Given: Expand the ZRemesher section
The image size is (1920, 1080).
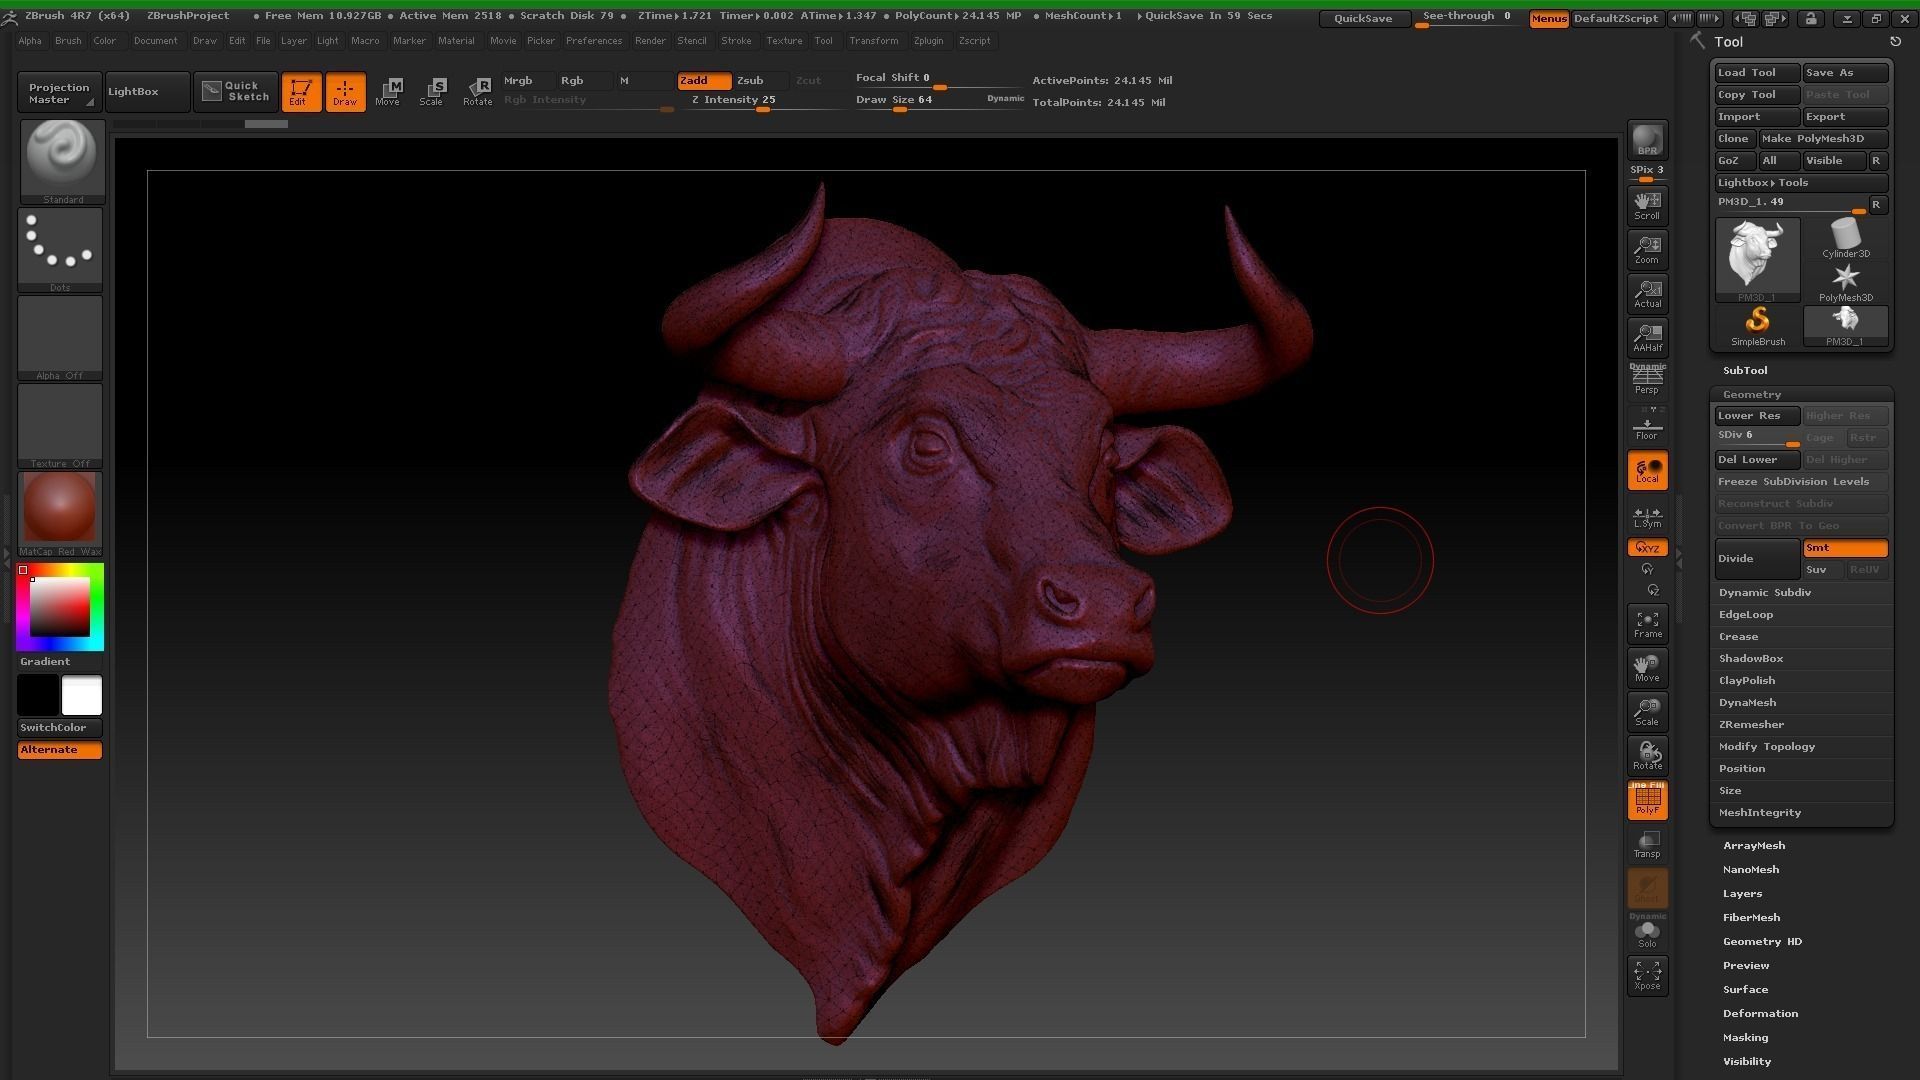Looking at the screenshot, I should [1751, 724].
